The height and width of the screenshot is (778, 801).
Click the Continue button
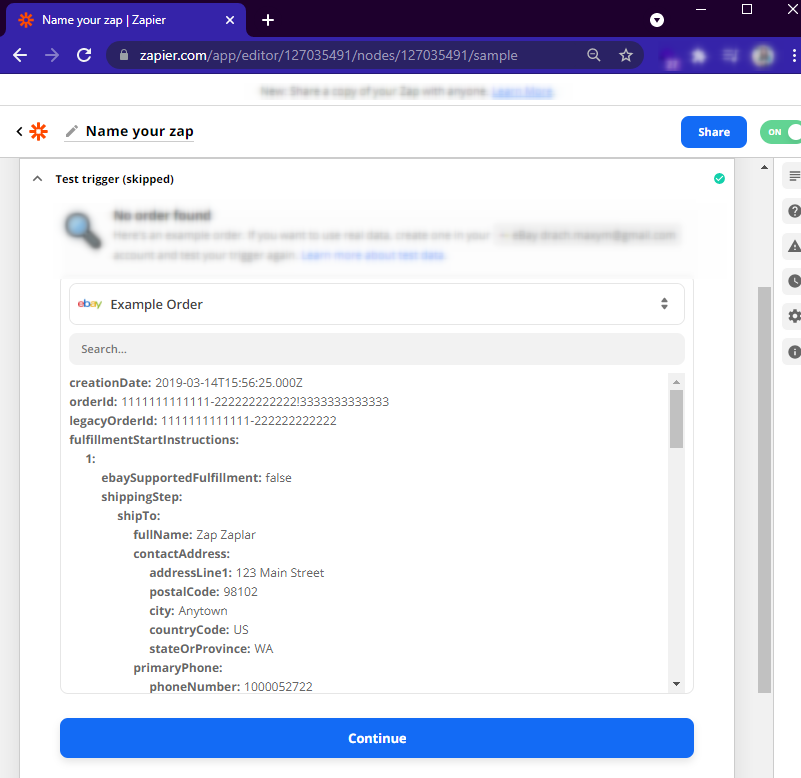[377, 738]
